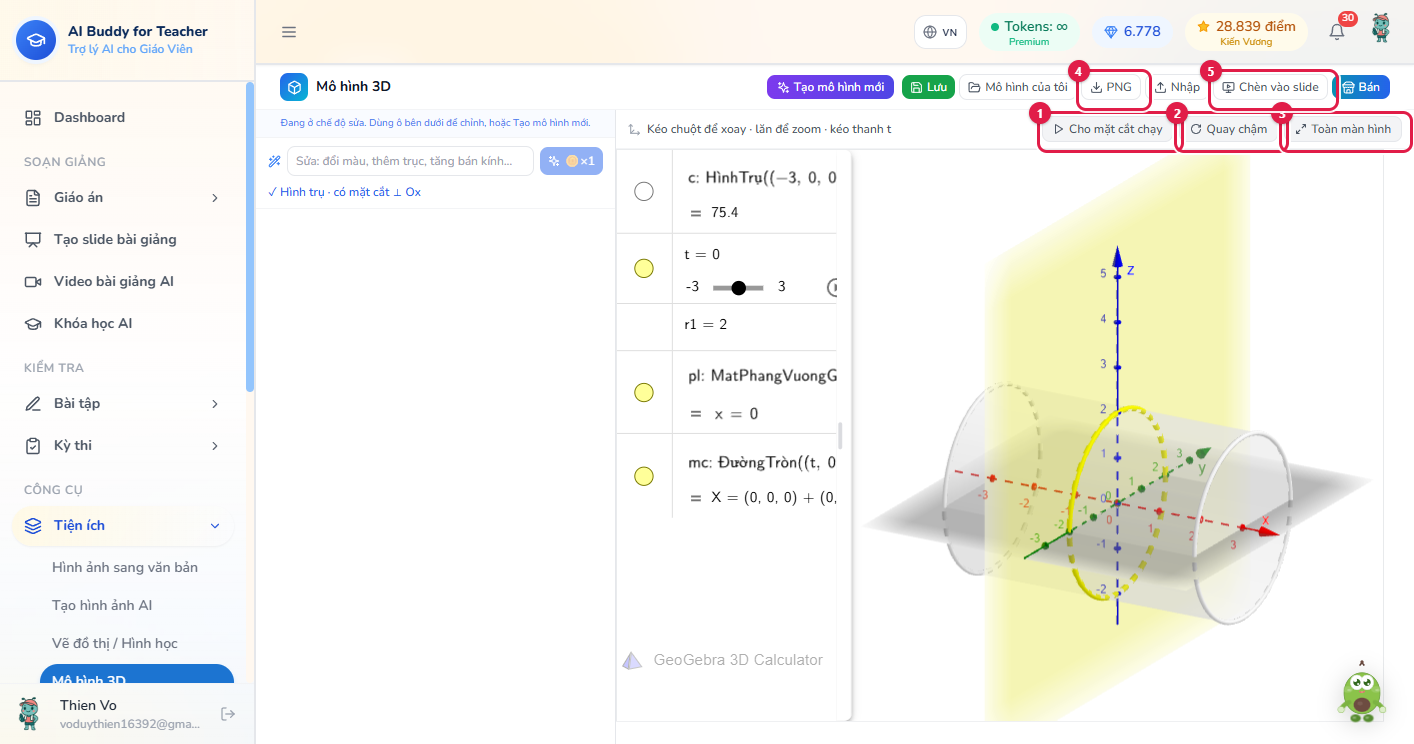Viewport: 1414px width, 744px height.
Task: Open the diamond balance 6.778
Action: coord(1132,32)
